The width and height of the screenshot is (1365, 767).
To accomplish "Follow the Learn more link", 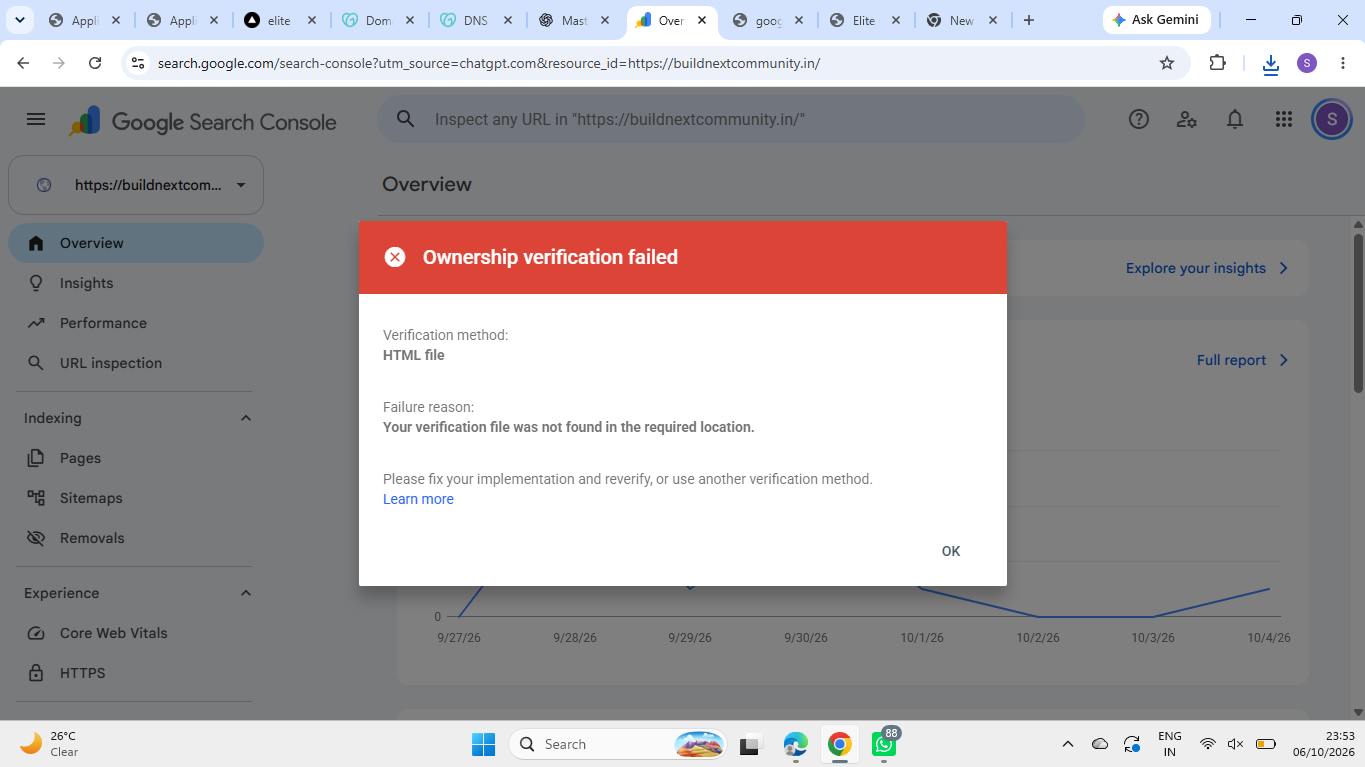I will [418, 499].
